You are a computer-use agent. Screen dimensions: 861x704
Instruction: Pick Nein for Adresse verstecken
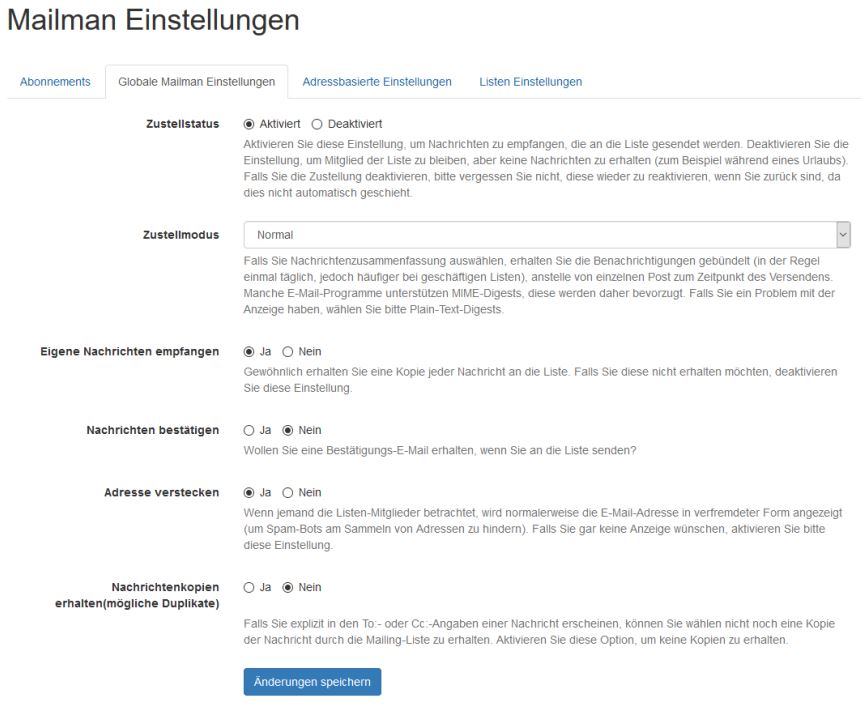click(x=288, y=492)
